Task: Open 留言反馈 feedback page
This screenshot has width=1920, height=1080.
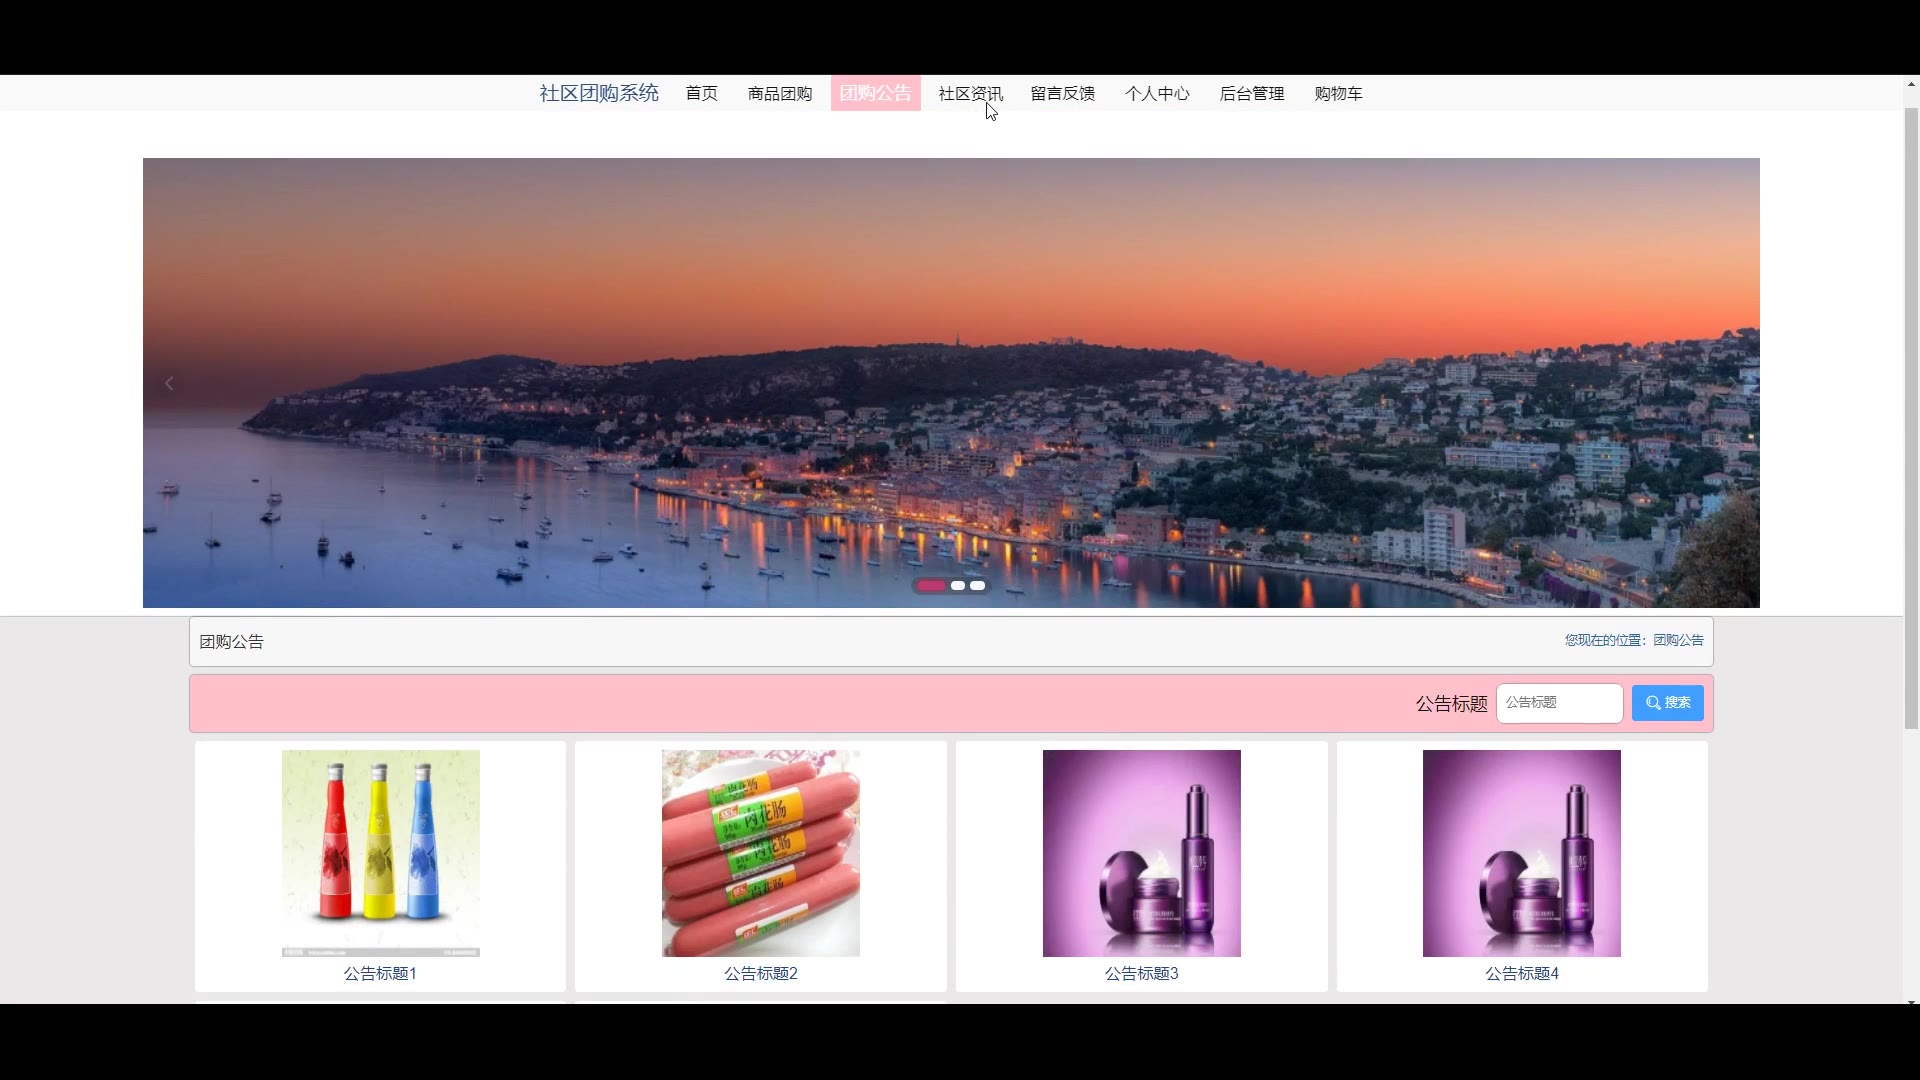Action: (1062, 94)
